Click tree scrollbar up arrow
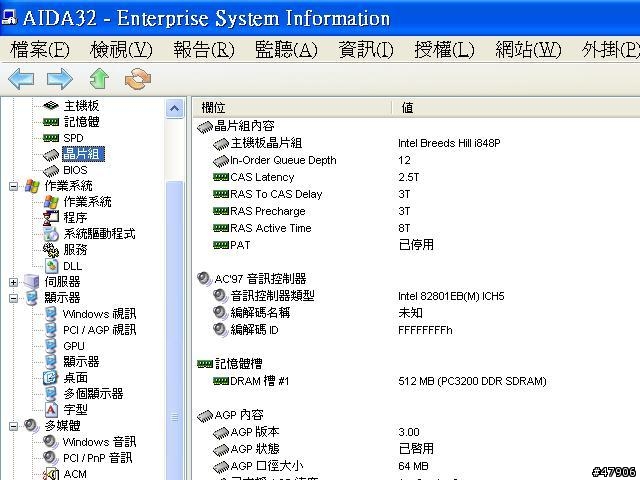The height and width of the screenshot is (480, 640). [174, 109]
